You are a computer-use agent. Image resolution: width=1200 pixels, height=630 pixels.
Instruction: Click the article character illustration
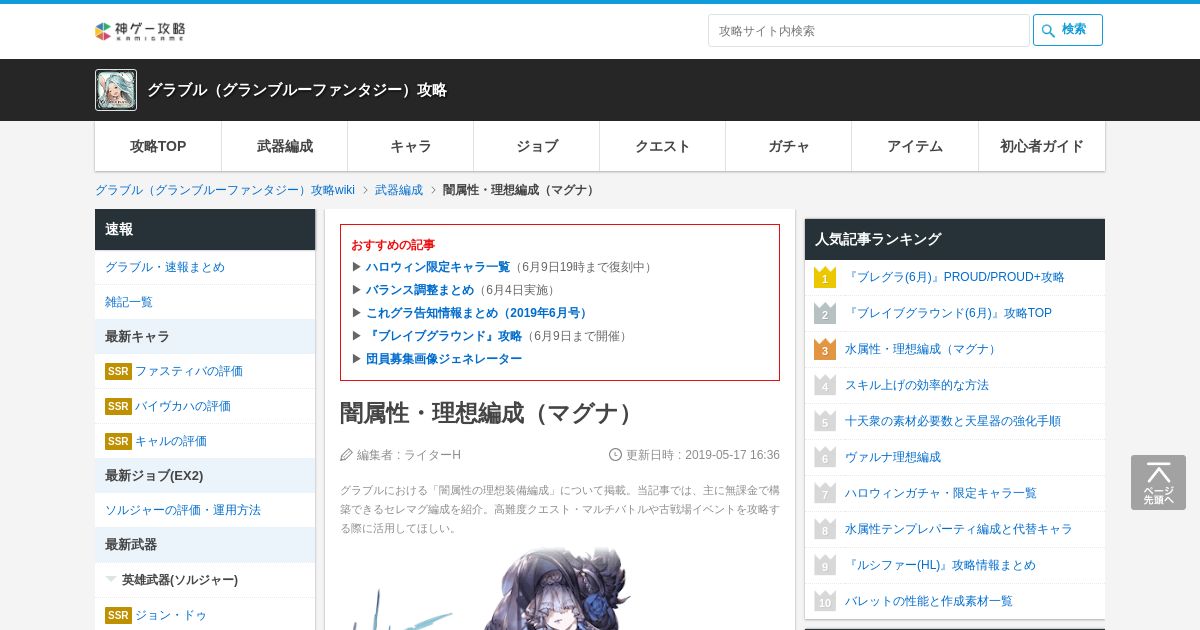560,588
